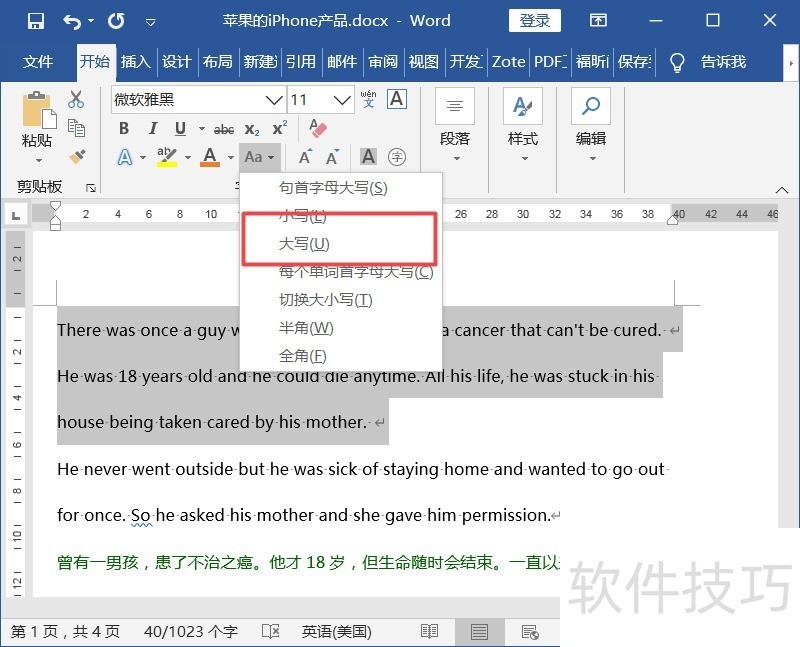Open font color dropdown arrow

[231, 157]
